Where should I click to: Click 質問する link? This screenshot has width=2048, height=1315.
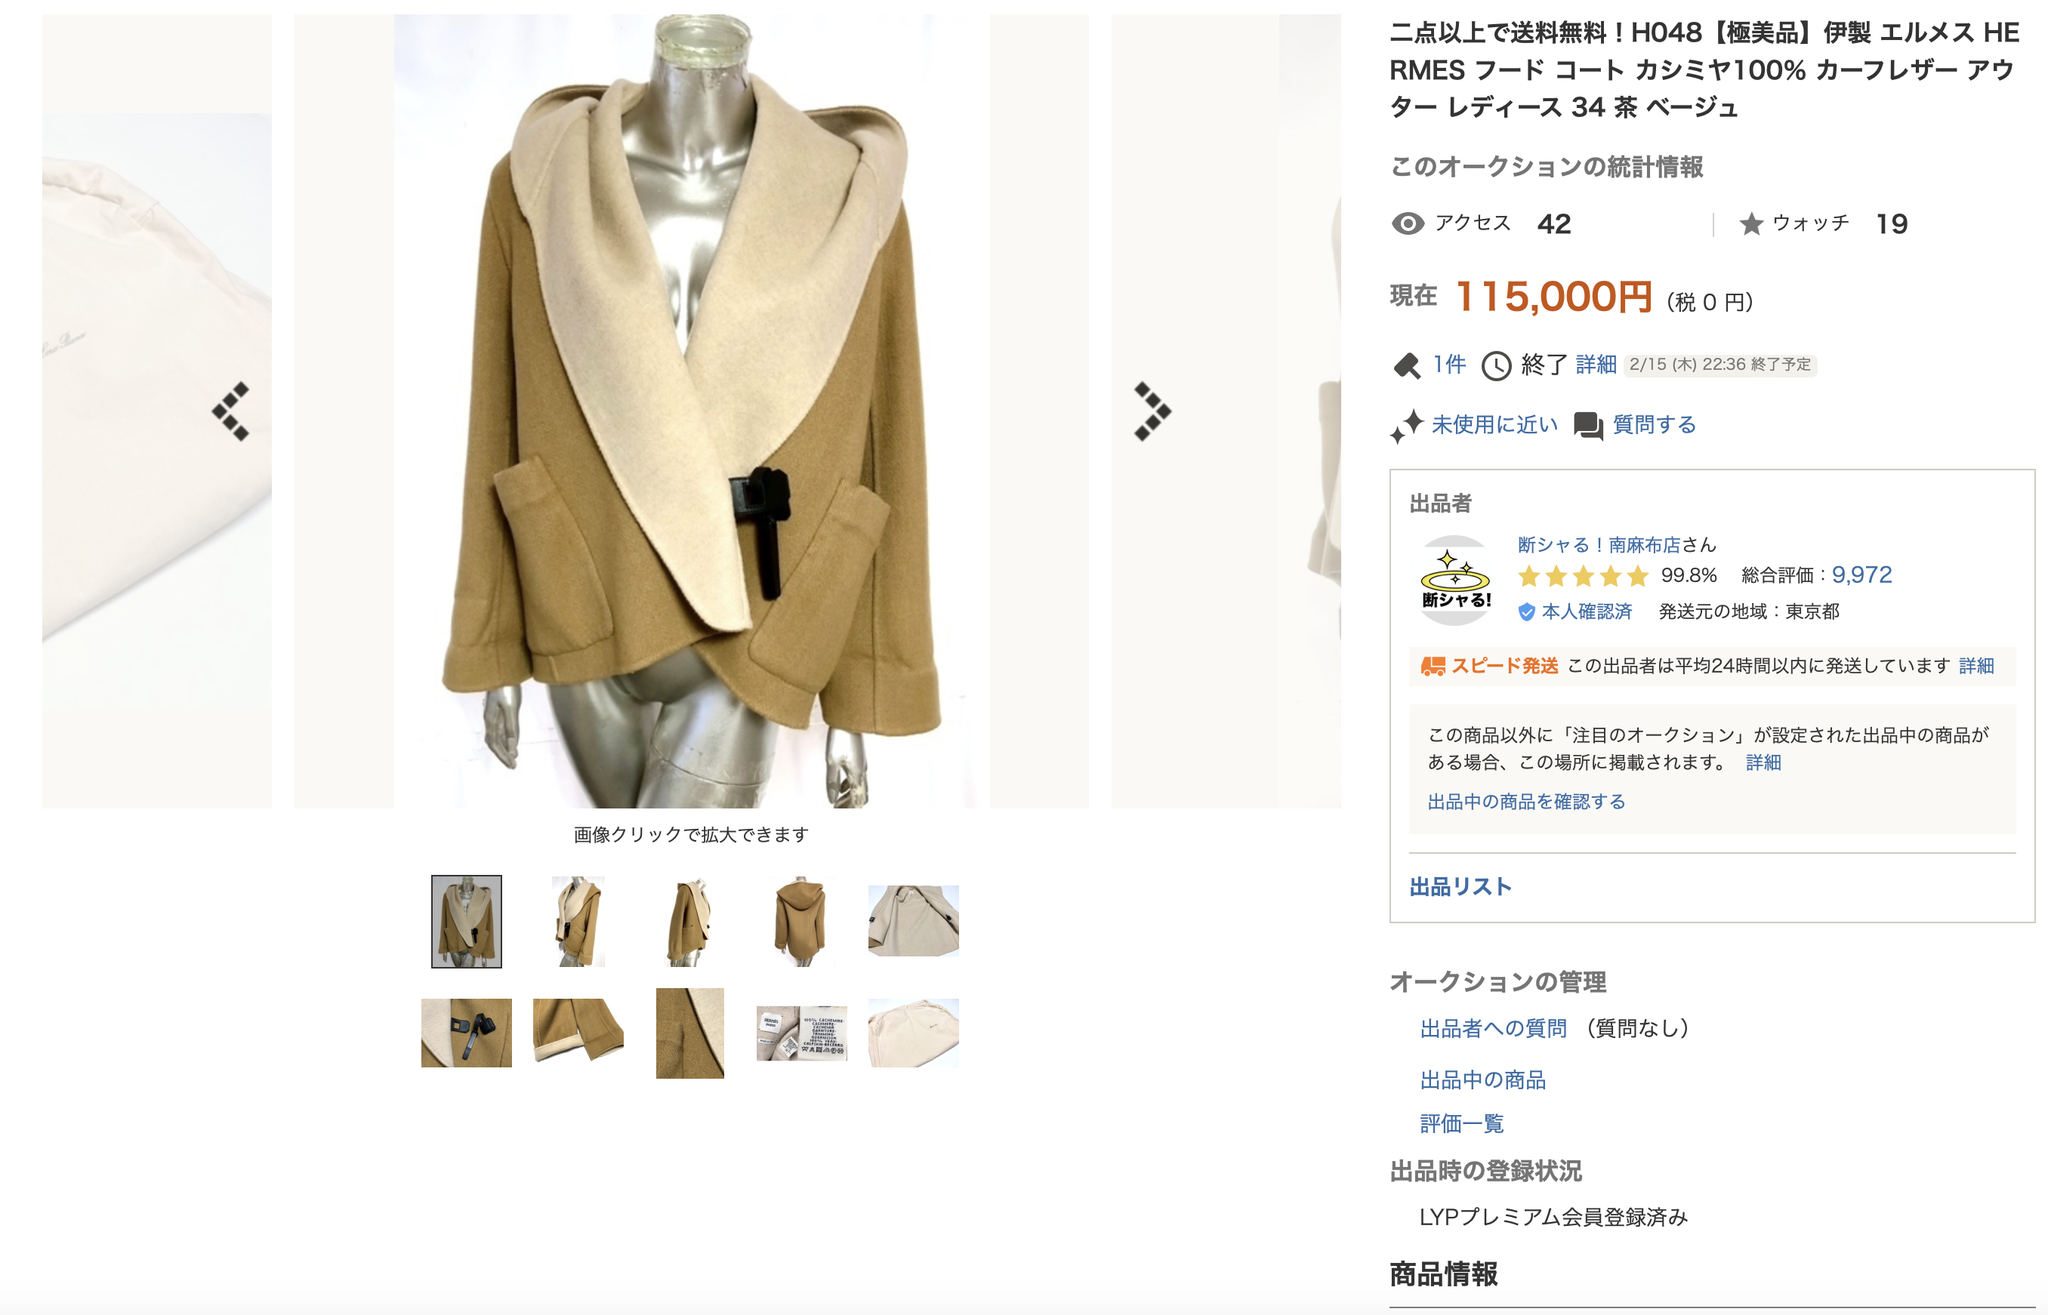(x=1654, y=425)
